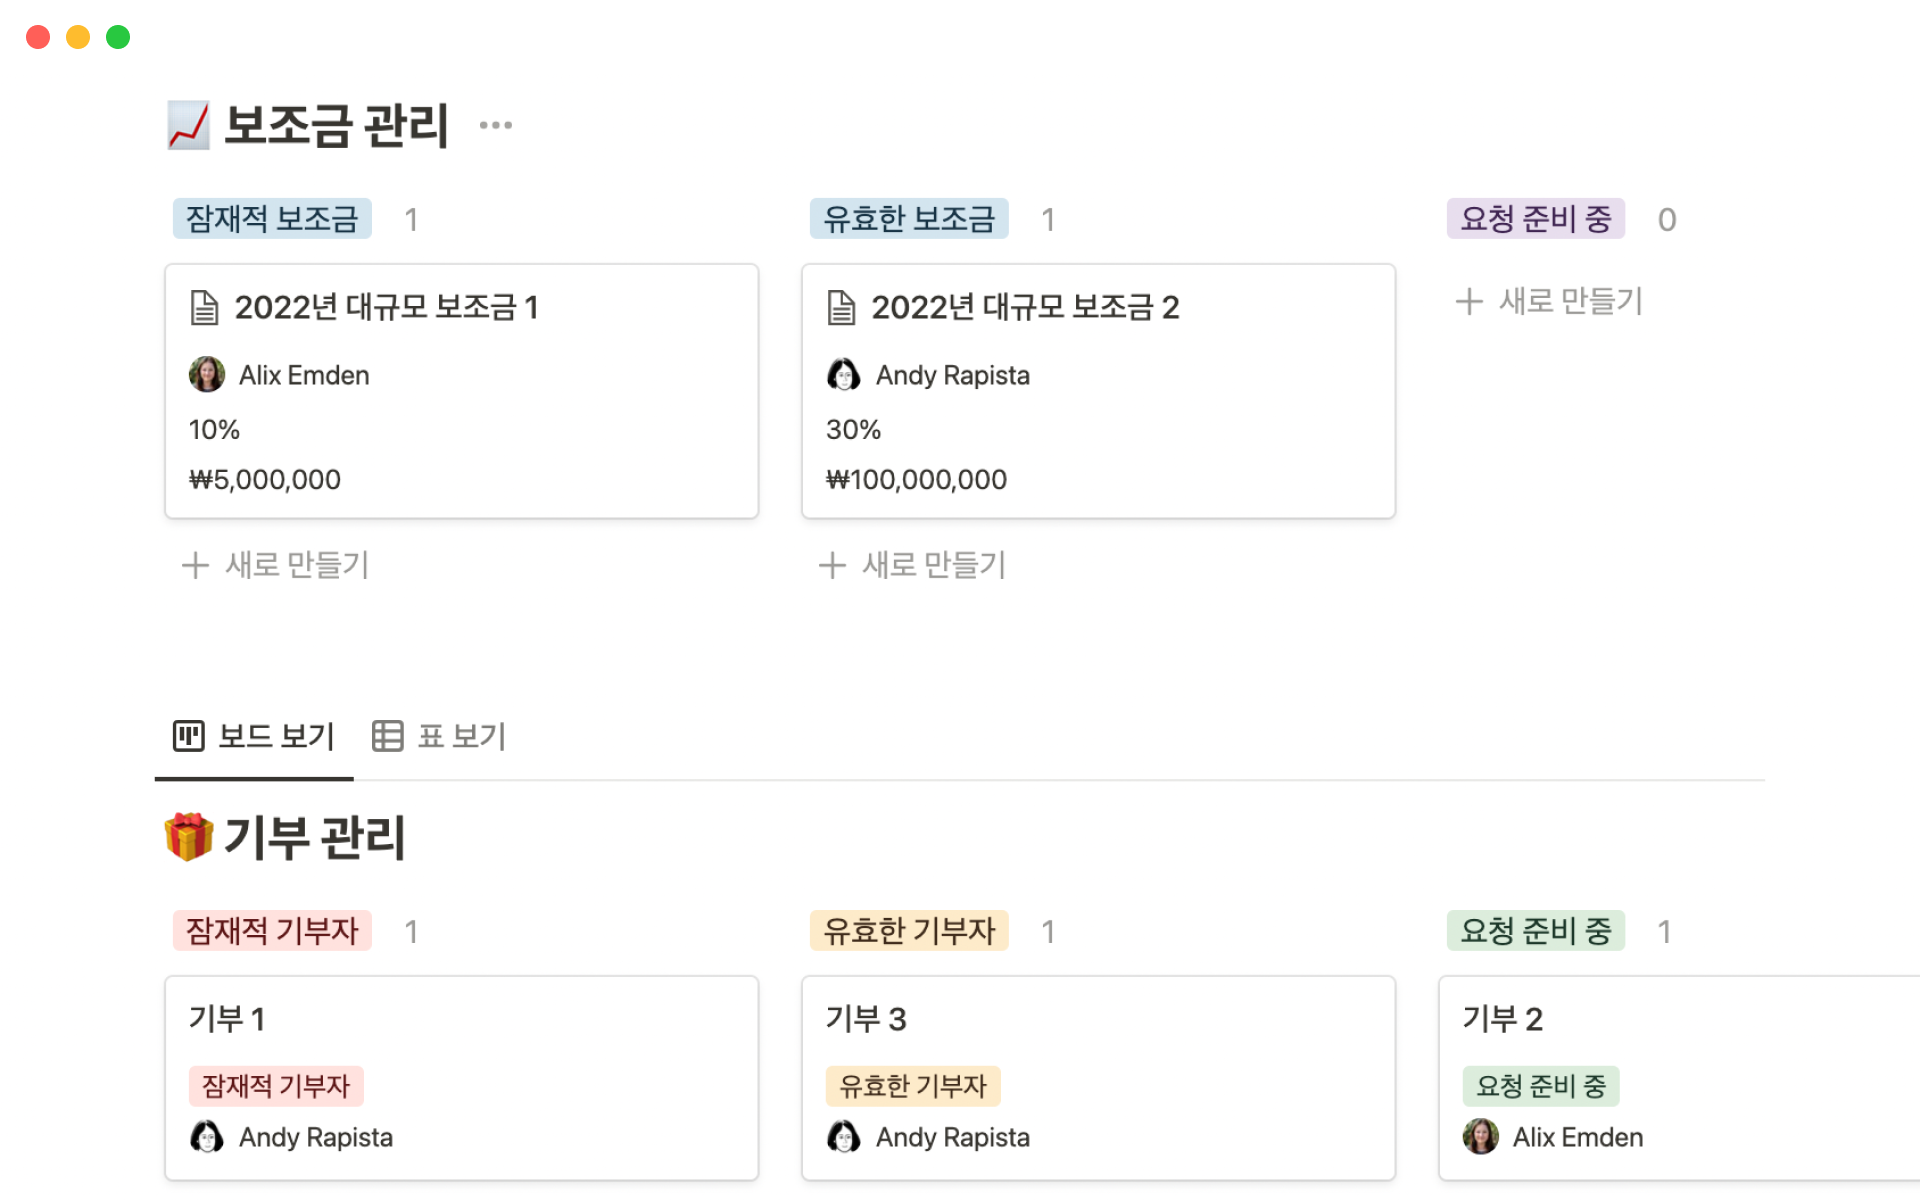This screenshot has height=1200, width=1920.
Task: Open the 기부 1 card
Action: (x=227, y=1019)
